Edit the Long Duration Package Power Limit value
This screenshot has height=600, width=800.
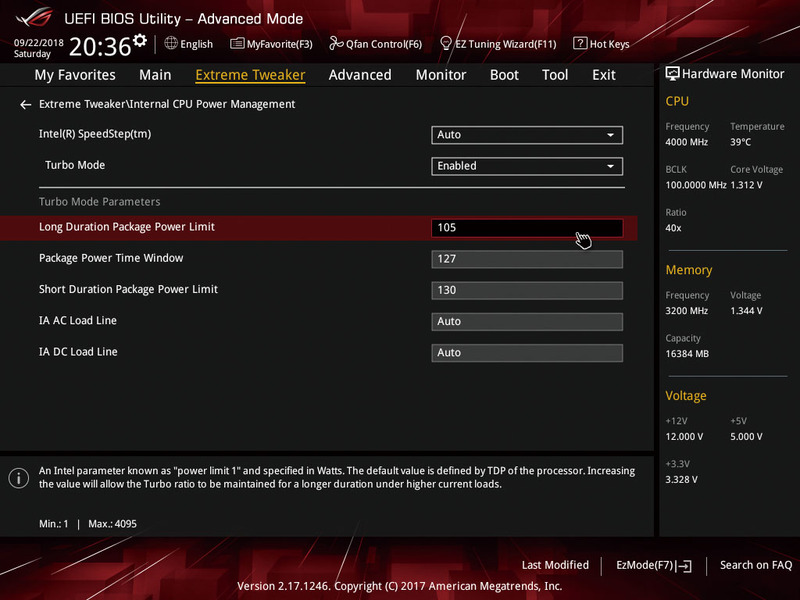(x=526, y=227)
